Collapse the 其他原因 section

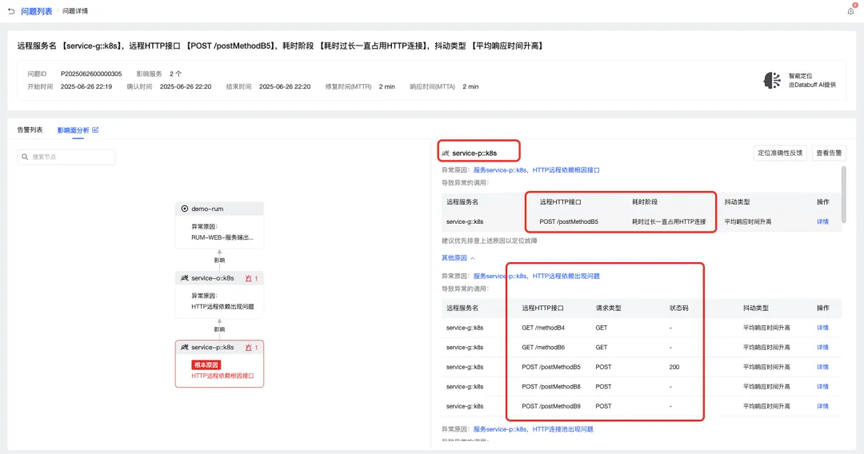(458, 258)
